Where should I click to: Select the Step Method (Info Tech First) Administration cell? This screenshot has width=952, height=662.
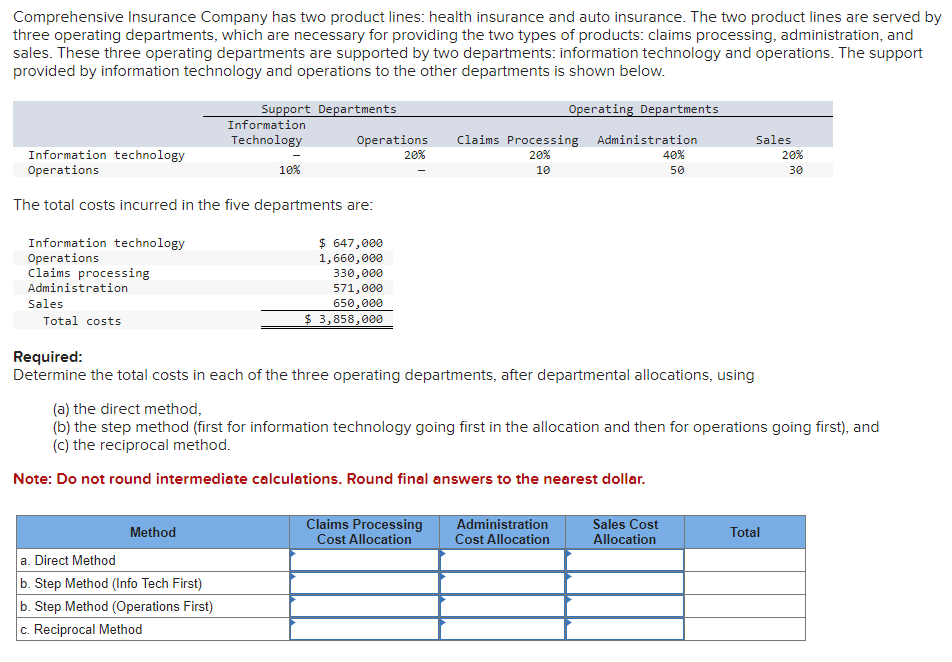pyautogui.click(x=502, y=583)
